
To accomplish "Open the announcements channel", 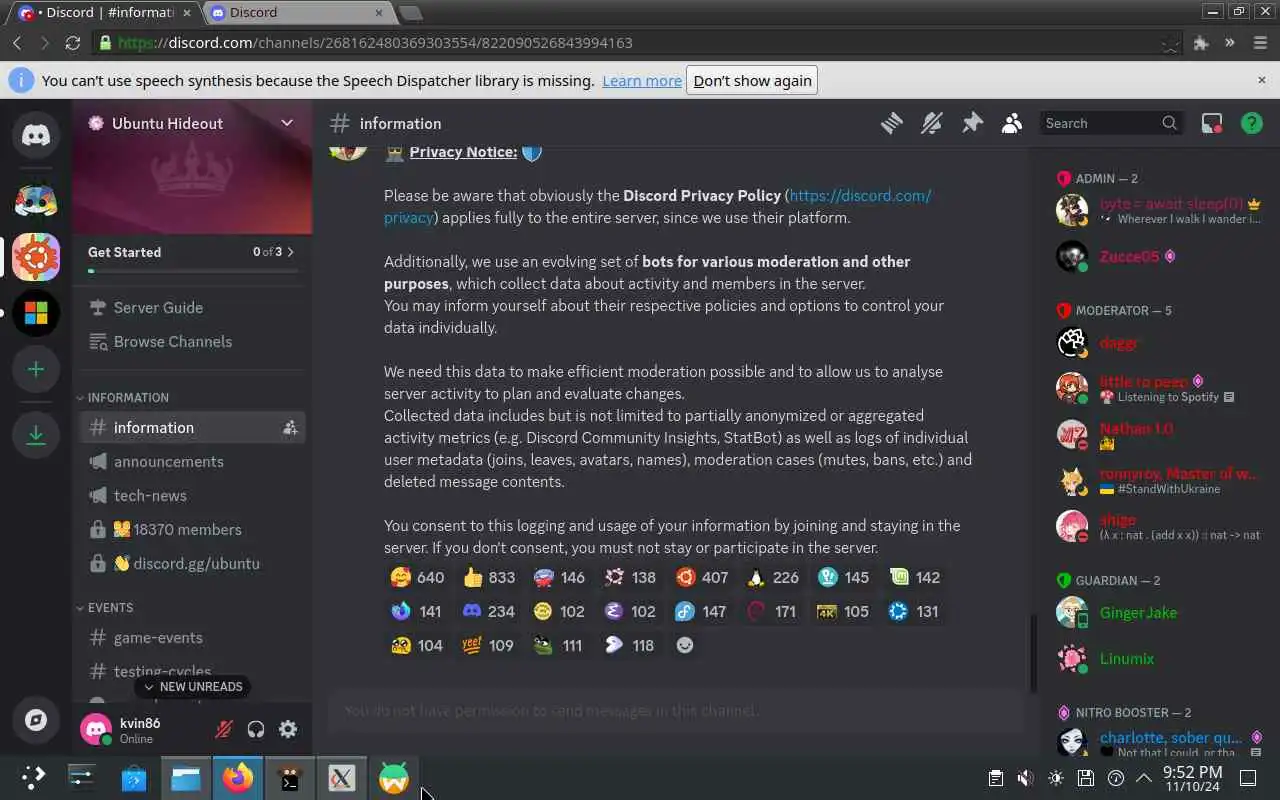I will click(x=192, y=461).
